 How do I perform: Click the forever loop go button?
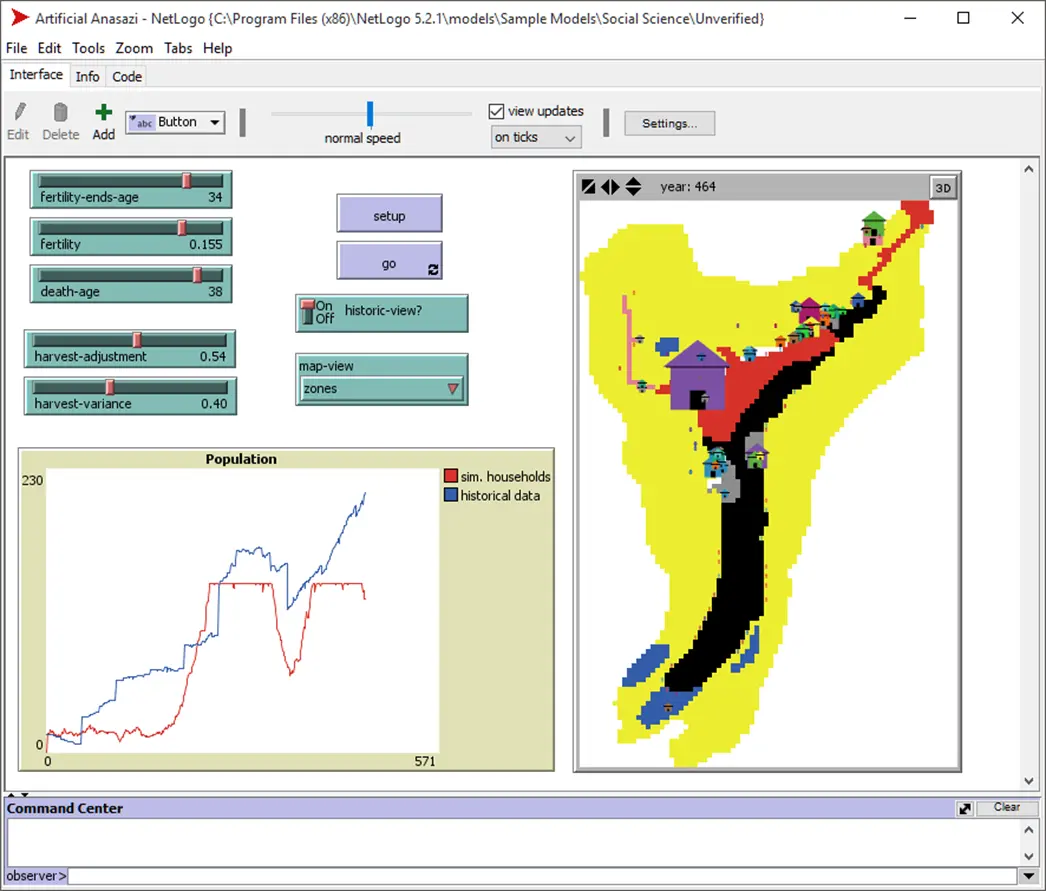point(389,264)
